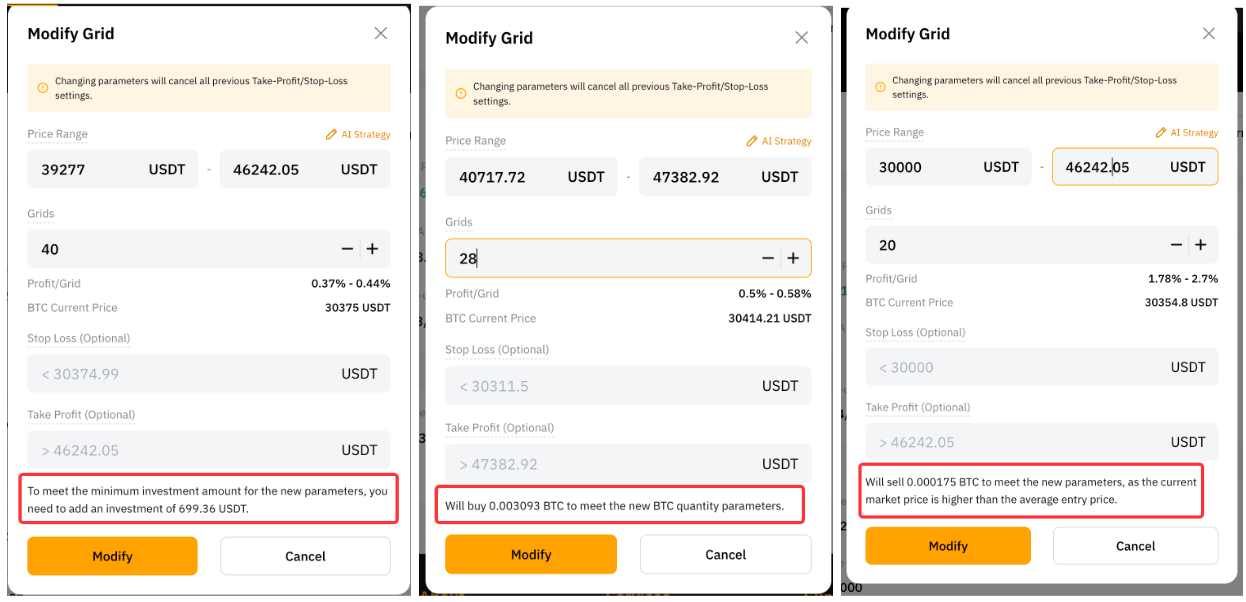Click plus stepper in the 40-grids field
The image size is (1246, 602).
tap(372, 249)
